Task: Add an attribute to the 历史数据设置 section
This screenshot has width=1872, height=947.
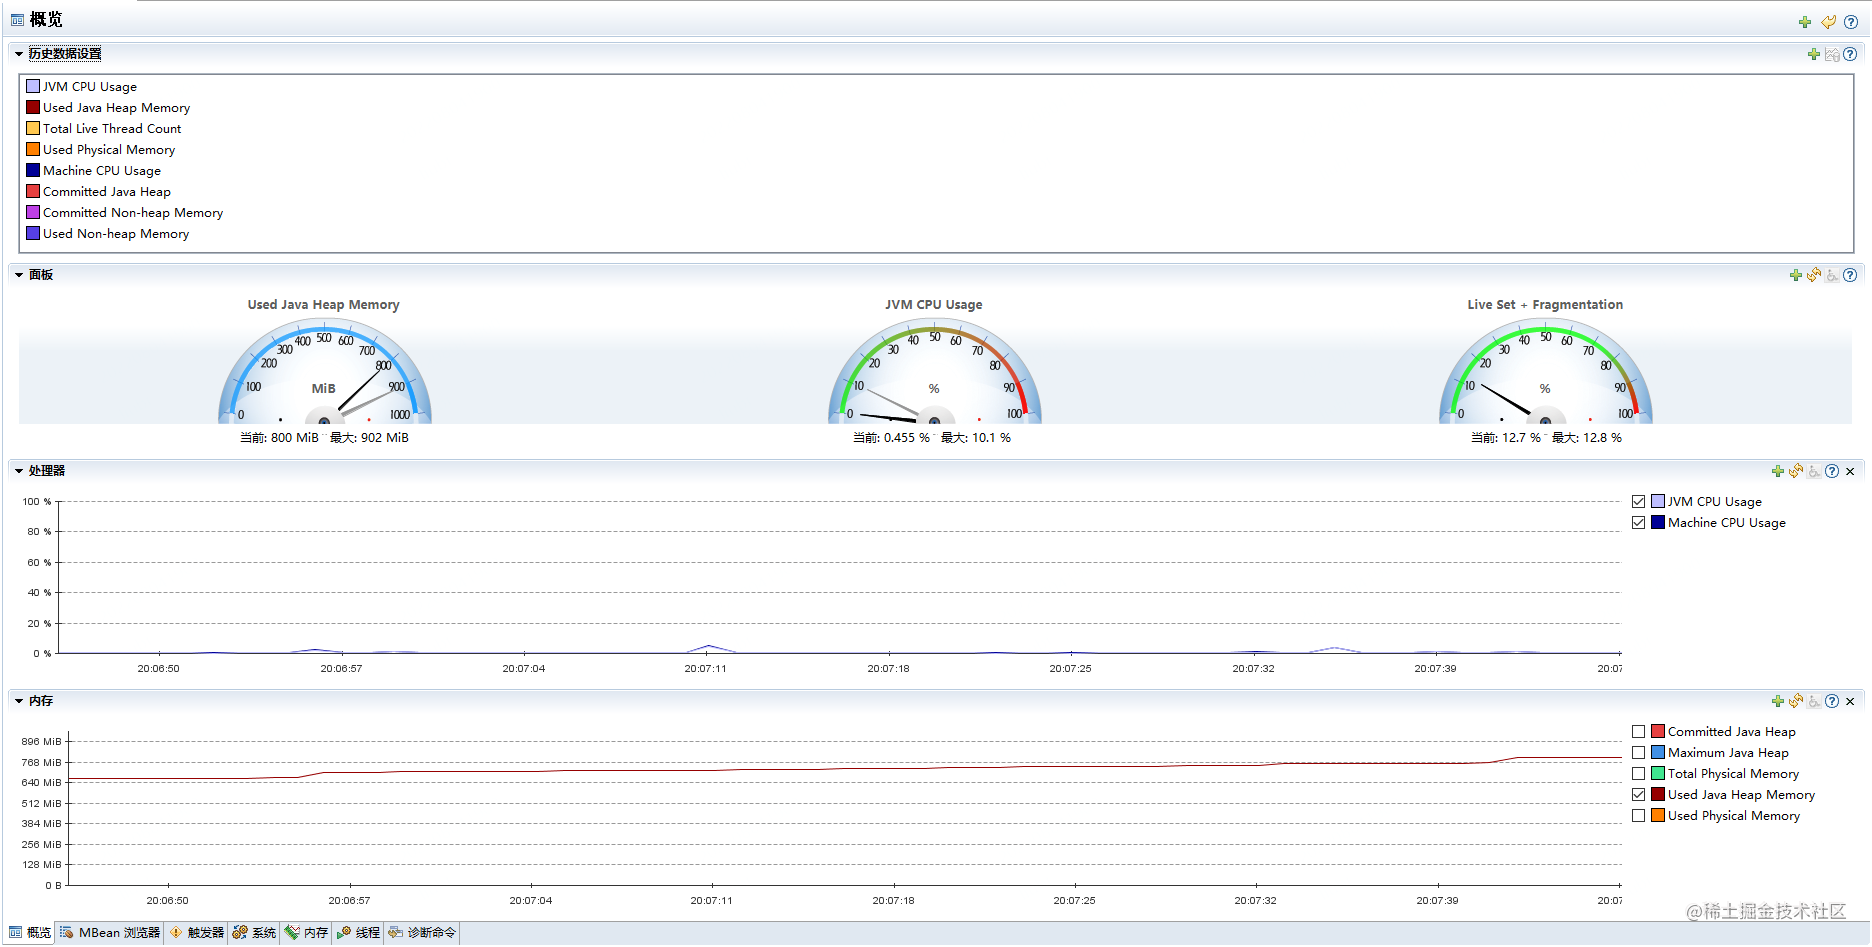Action: pyautogui.click(x=1814, y=54)
